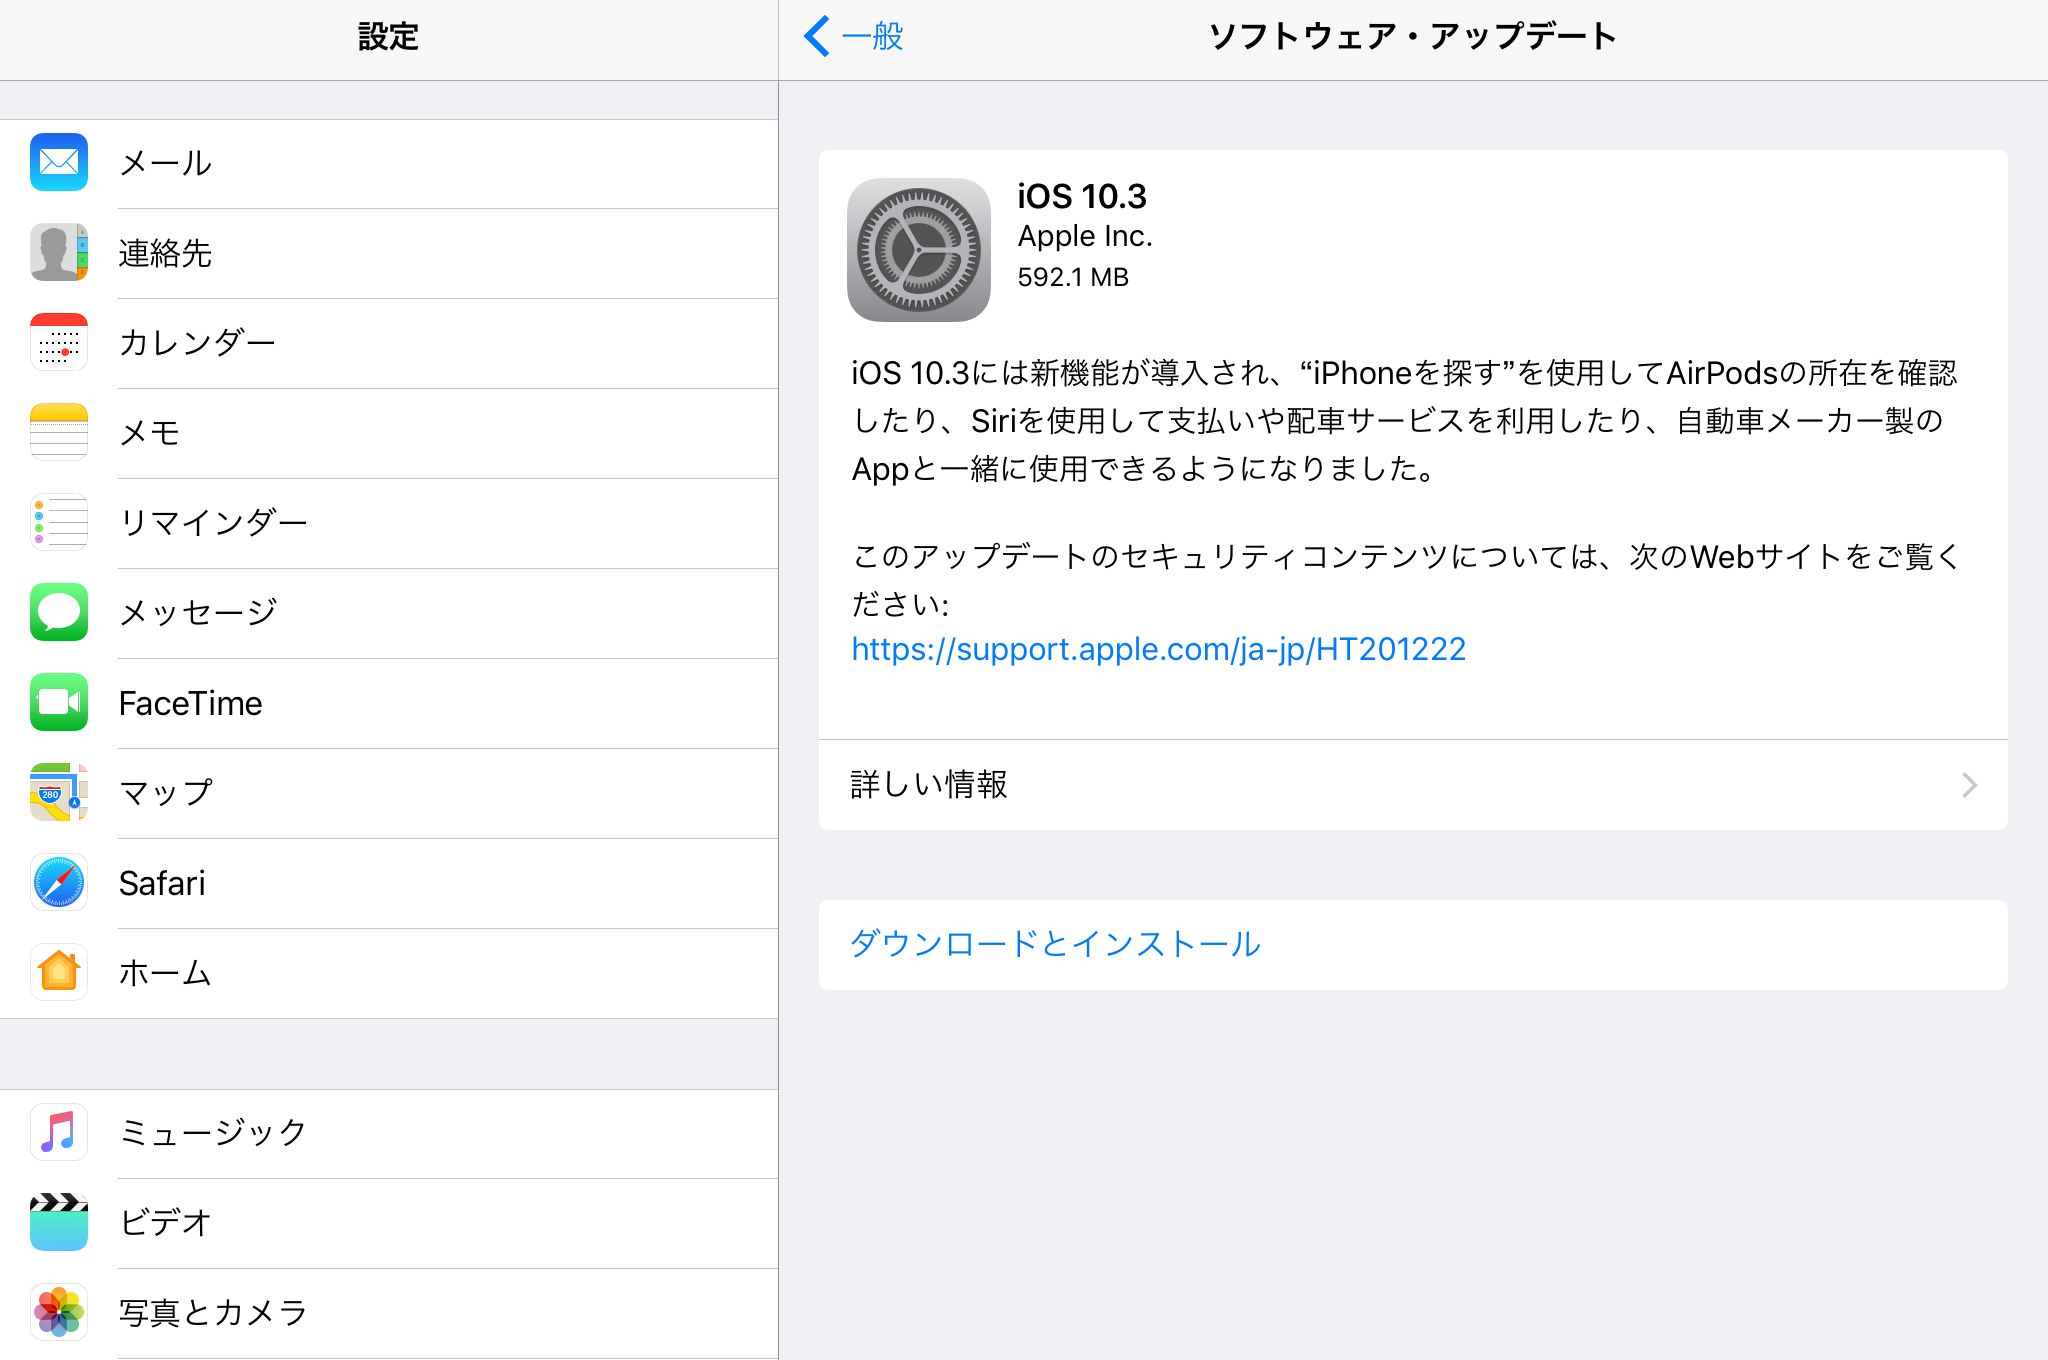Tap the FaceTime camera icon
The width and height of the screenshot is (2048, 1360).
pos(59,702)
